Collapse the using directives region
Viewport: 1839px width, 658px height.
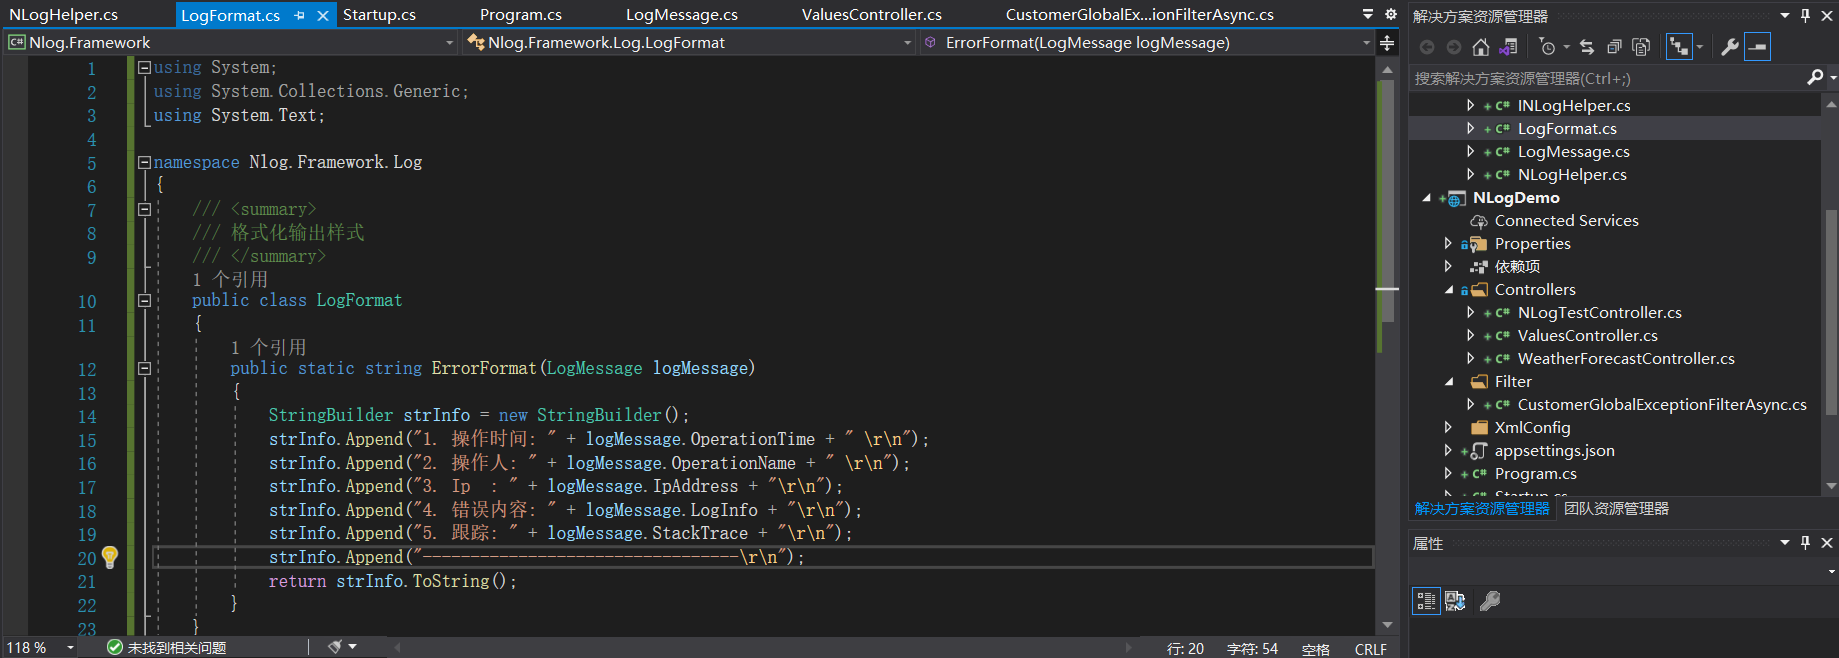click(144, 67)
